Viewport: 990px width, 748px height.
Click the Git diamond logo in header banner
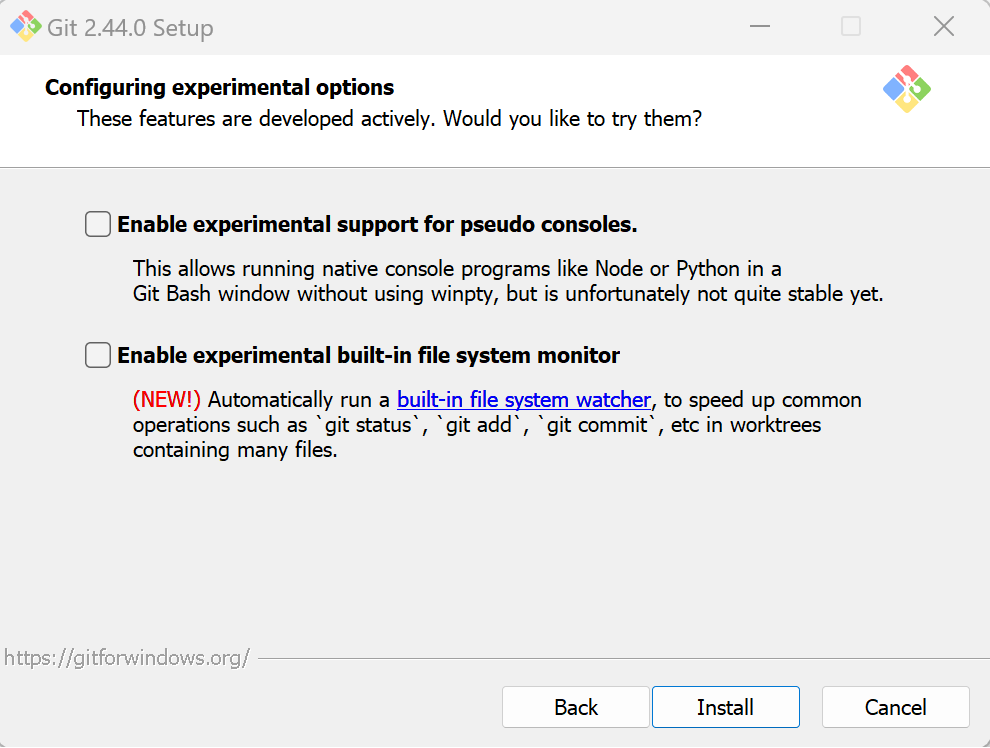click(x=907, y=89)
